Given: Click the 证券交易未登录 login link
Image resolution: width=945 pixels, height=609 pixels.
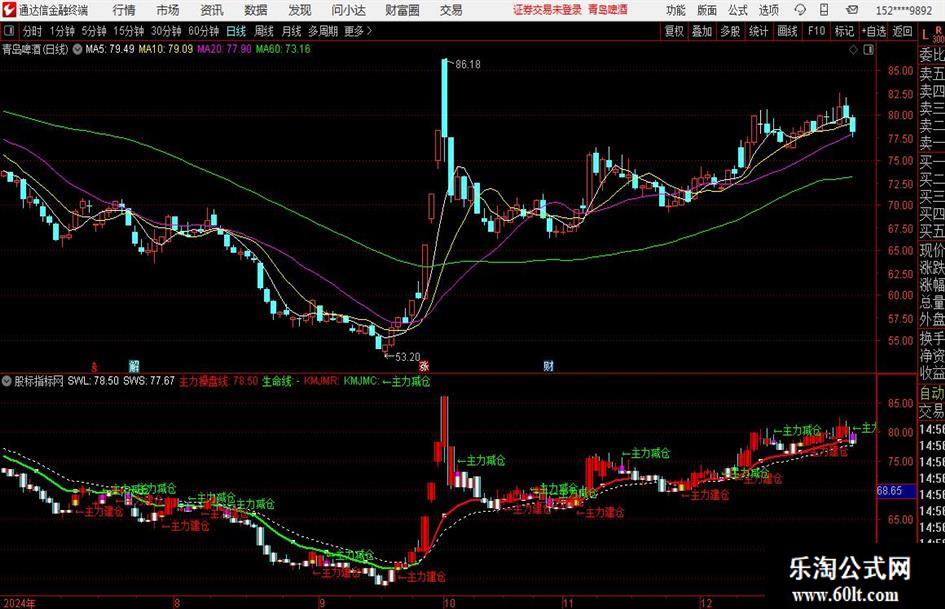Looking at the screenshot, I should tap(547, 10).
